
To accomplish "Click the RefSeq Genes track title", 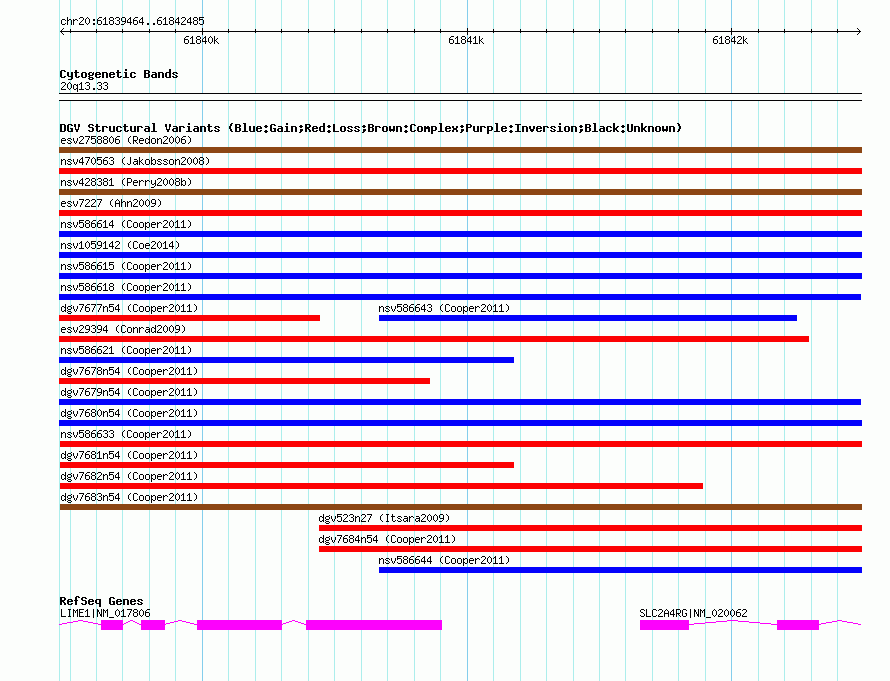I will (101, 601).
